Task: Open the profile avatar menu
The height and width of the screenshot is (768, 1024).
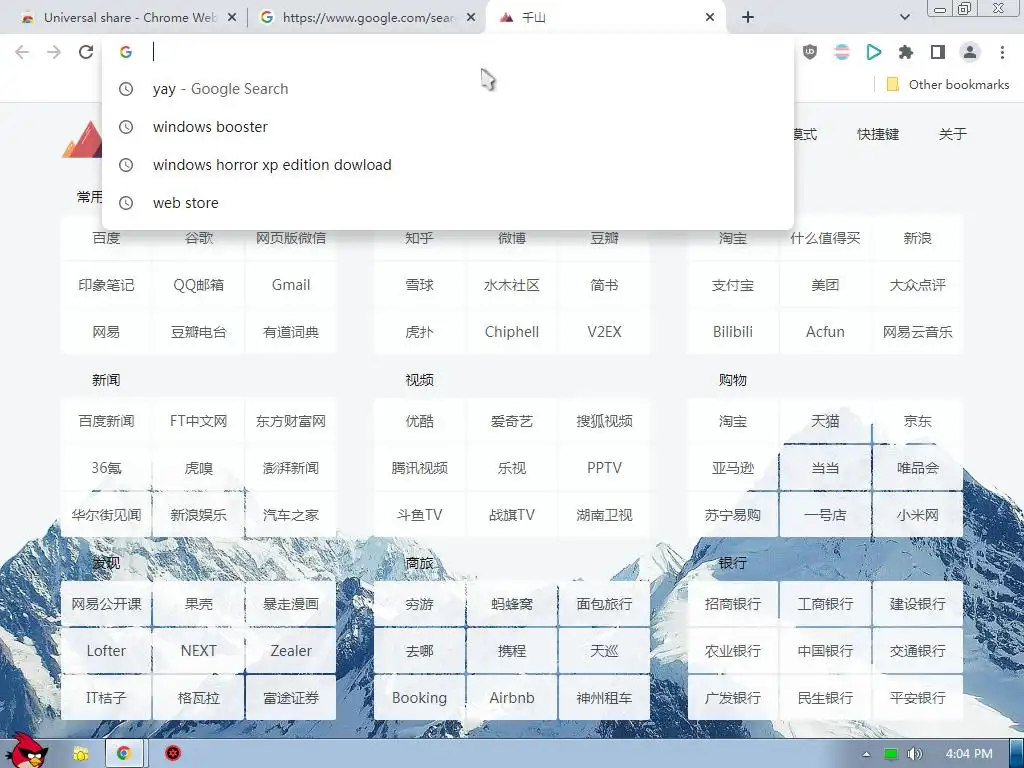Action: coord(970,52)
